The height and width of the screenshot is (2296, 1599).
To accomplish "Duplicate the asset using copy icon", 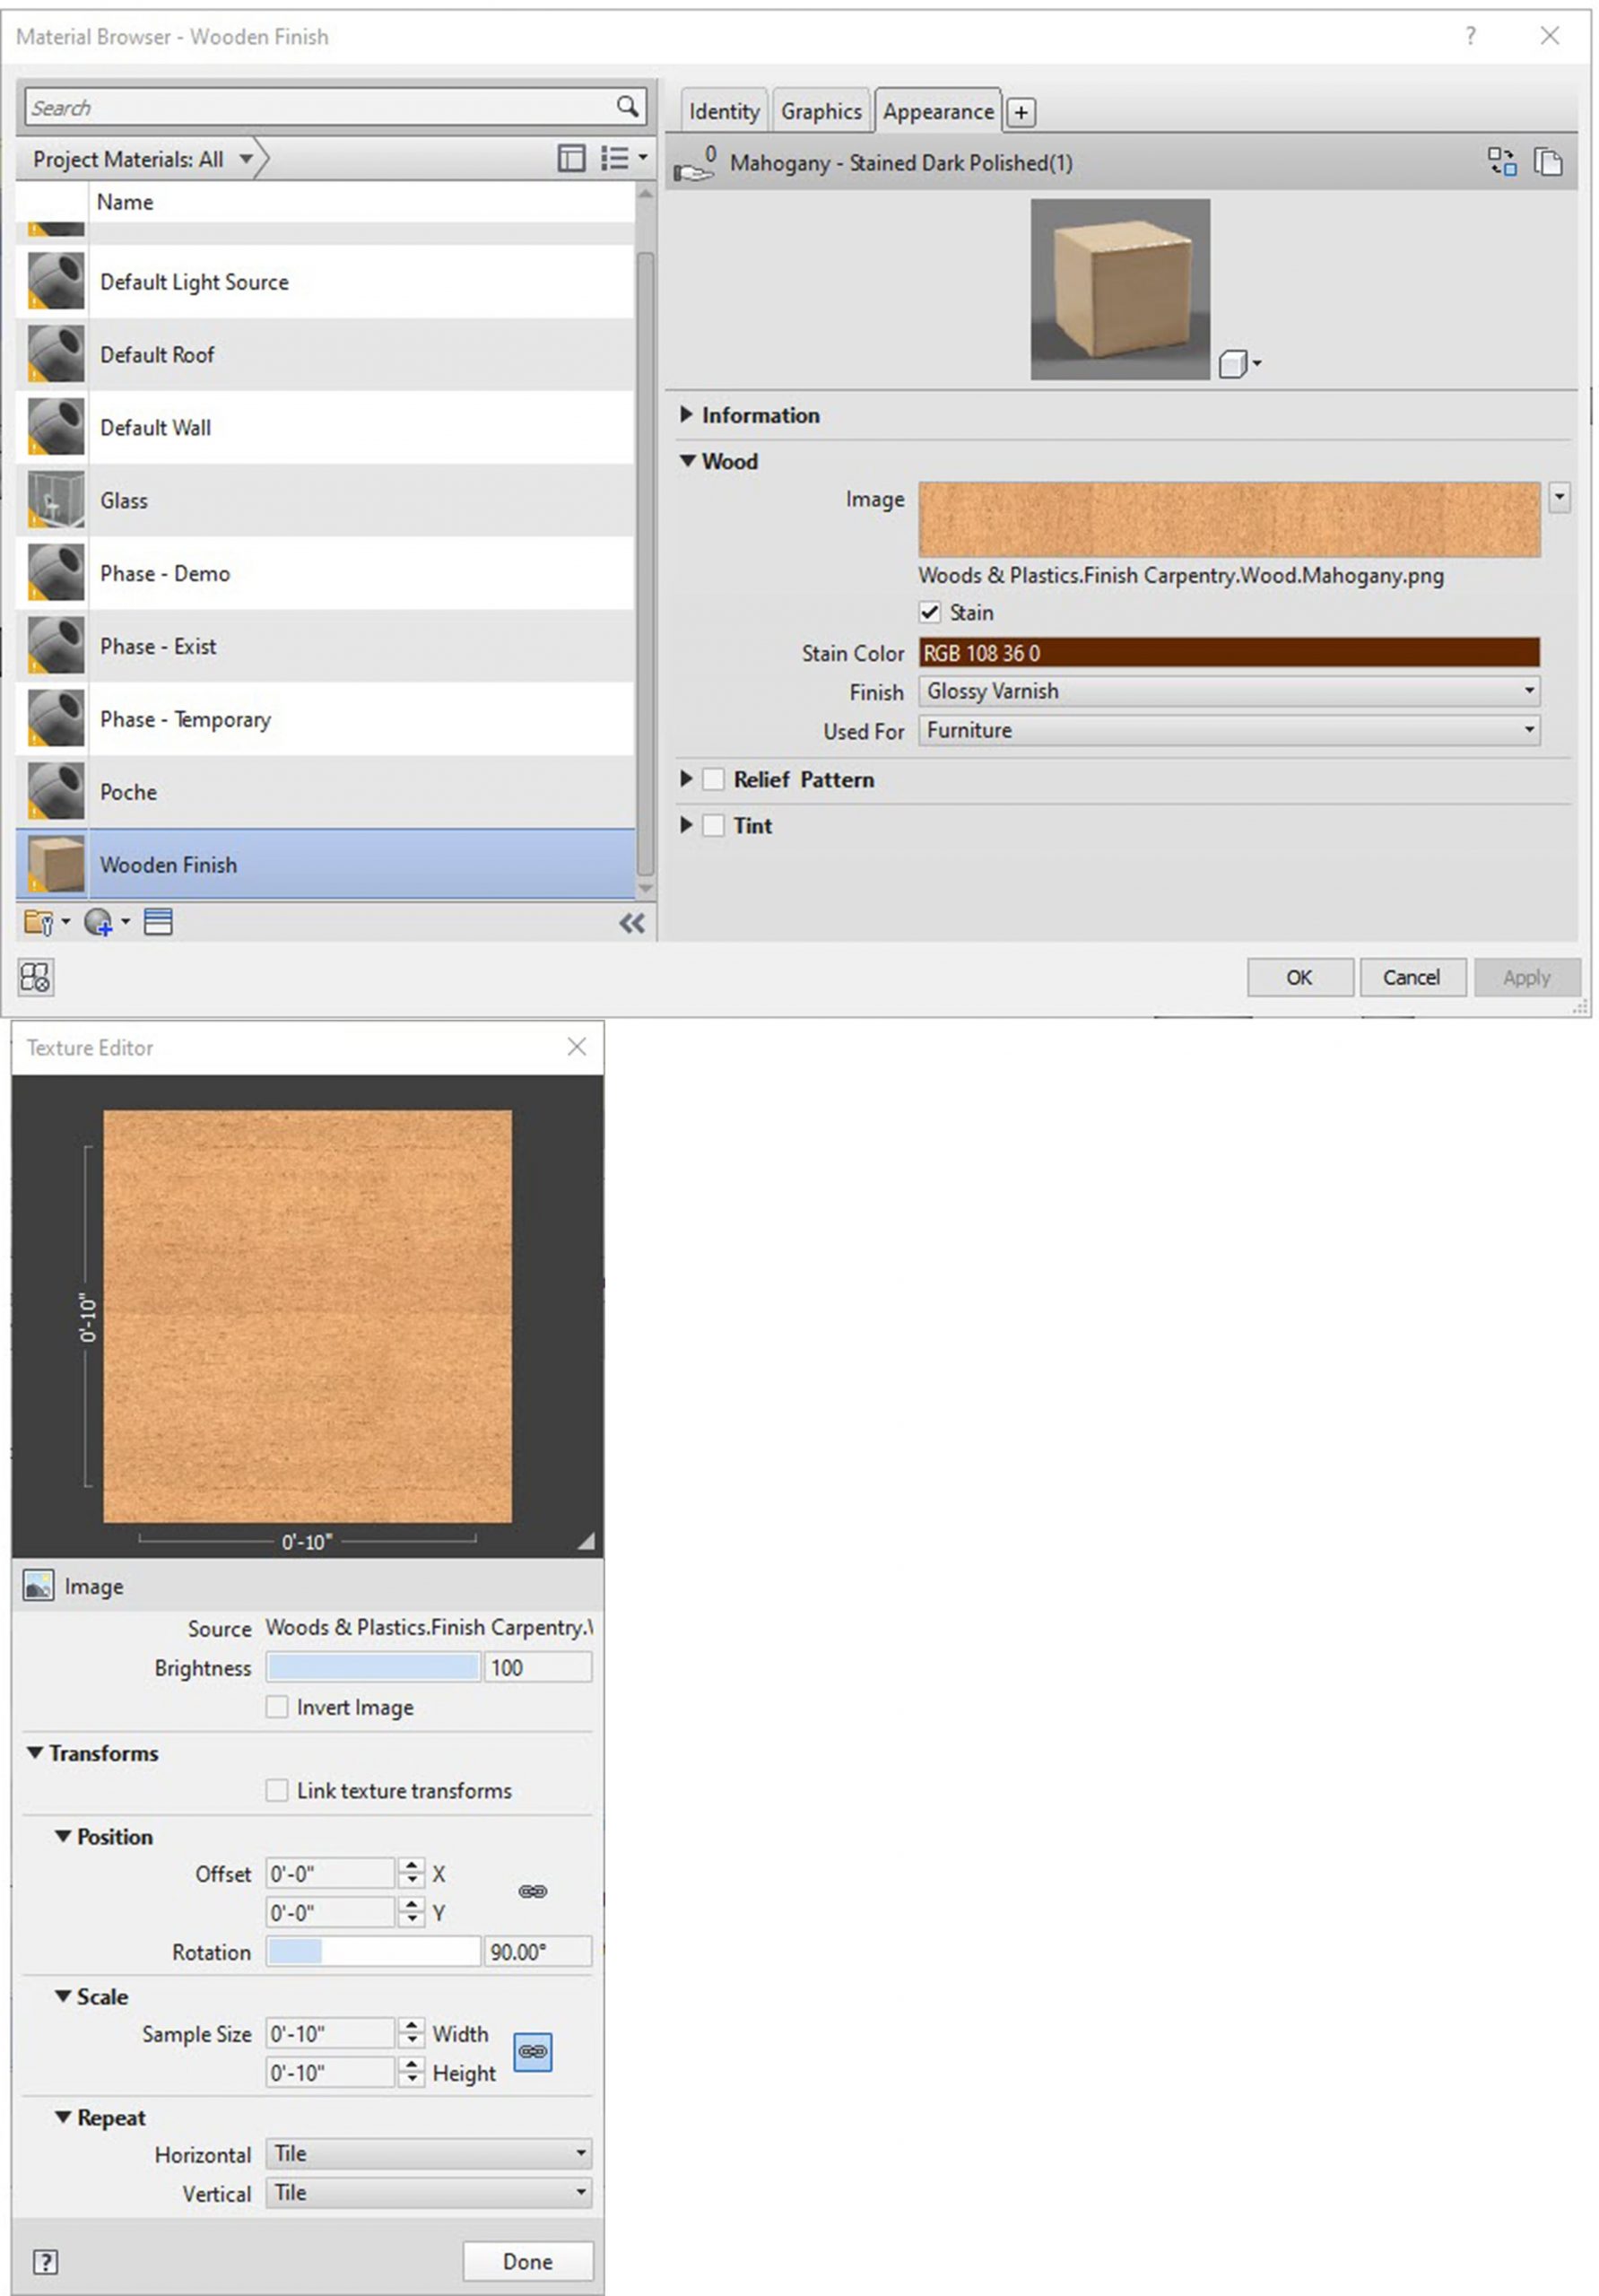I will click(x=1548, y=161).
